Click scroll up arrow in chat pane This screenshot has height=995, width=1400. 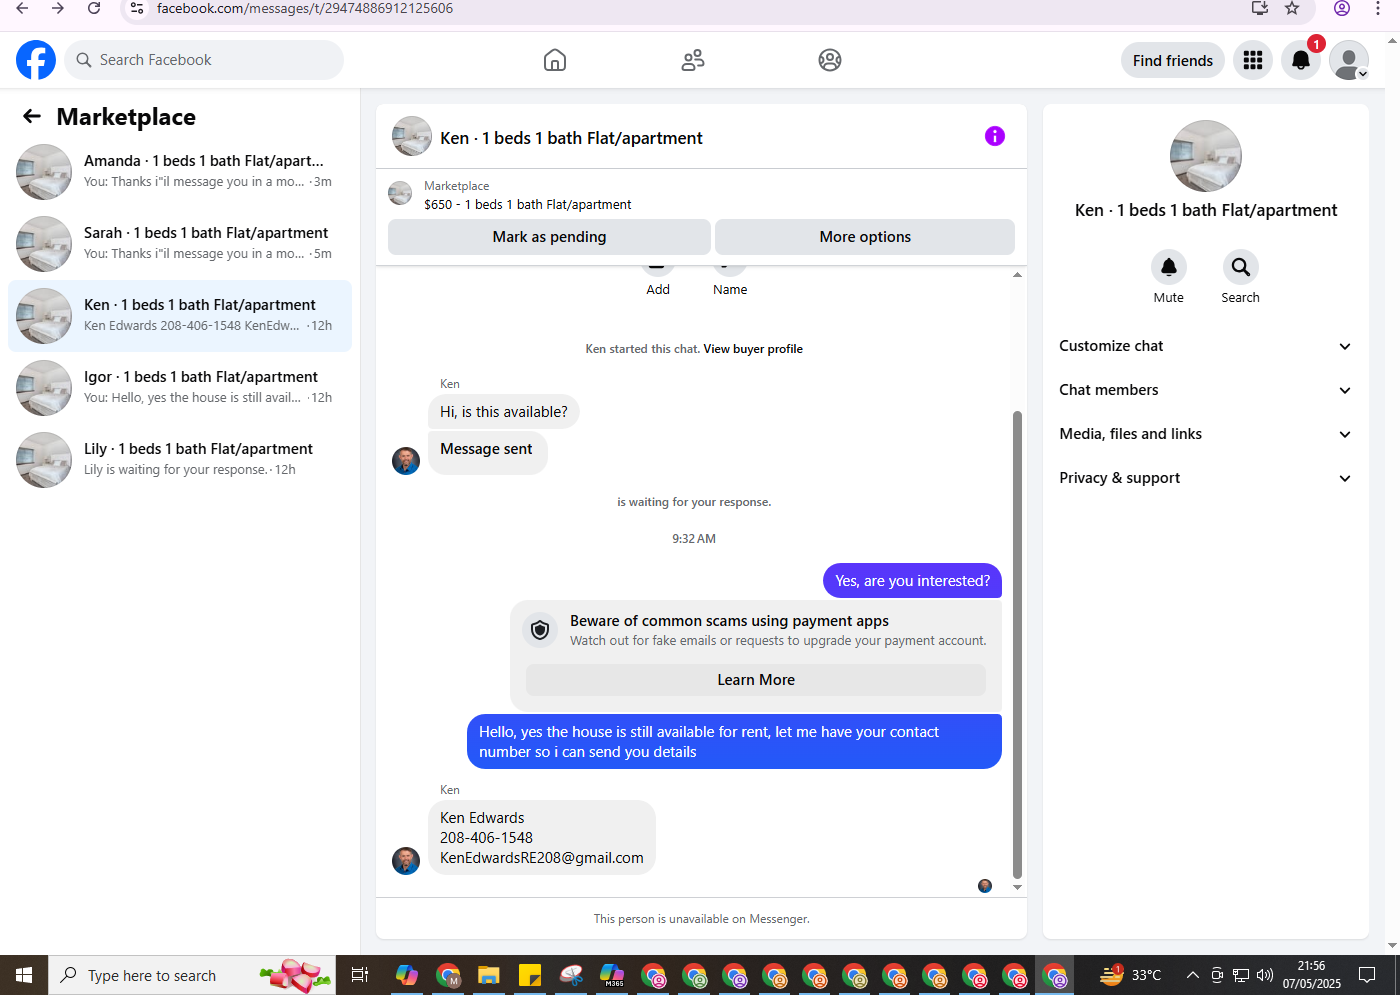coord(1017,275)
